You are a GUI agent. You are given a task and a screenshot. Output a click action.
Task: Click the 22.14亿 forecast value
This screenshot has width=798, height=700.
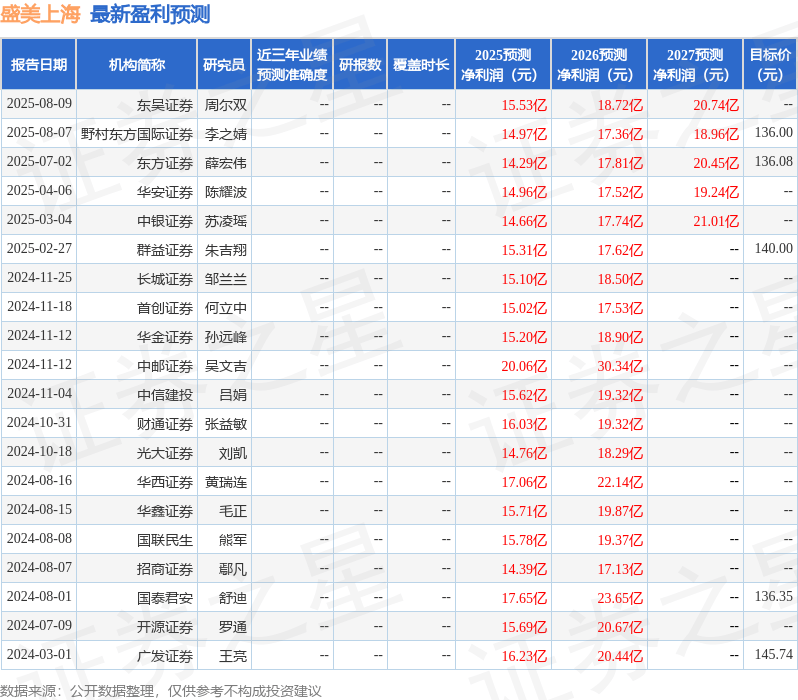[620, 483]
